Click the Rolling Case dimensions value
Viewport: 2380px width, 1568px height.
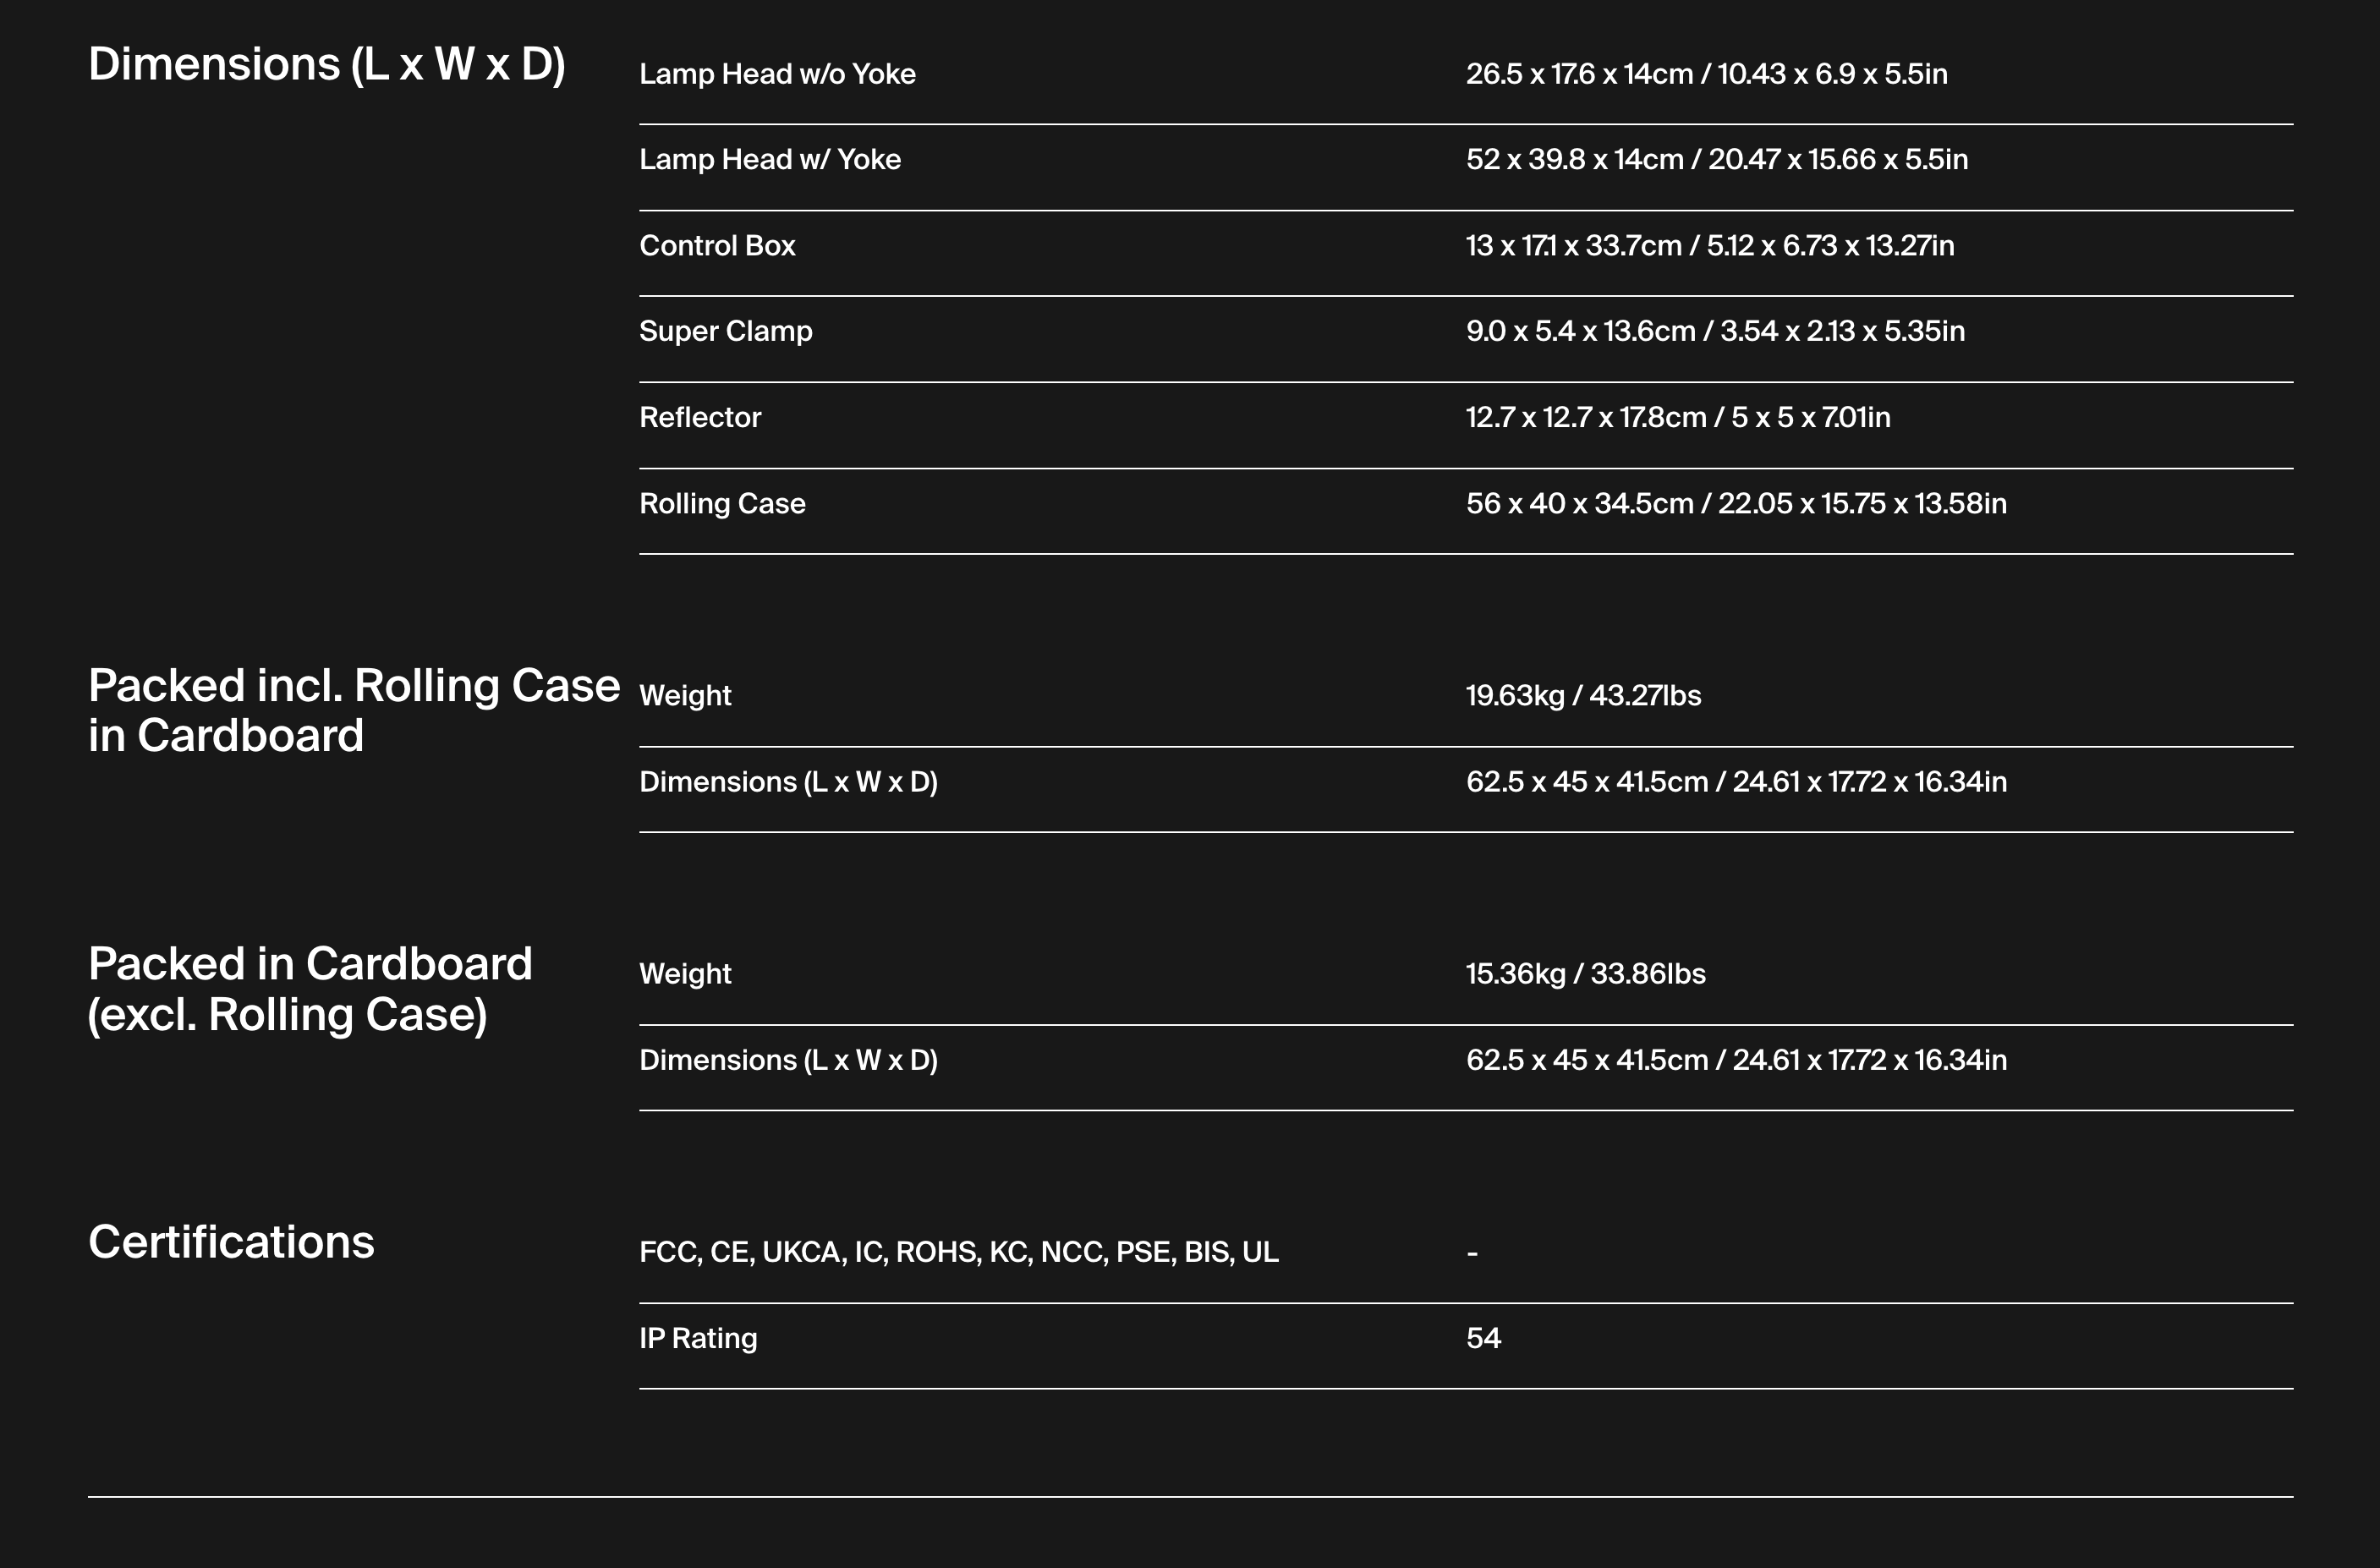[1736, 504]
